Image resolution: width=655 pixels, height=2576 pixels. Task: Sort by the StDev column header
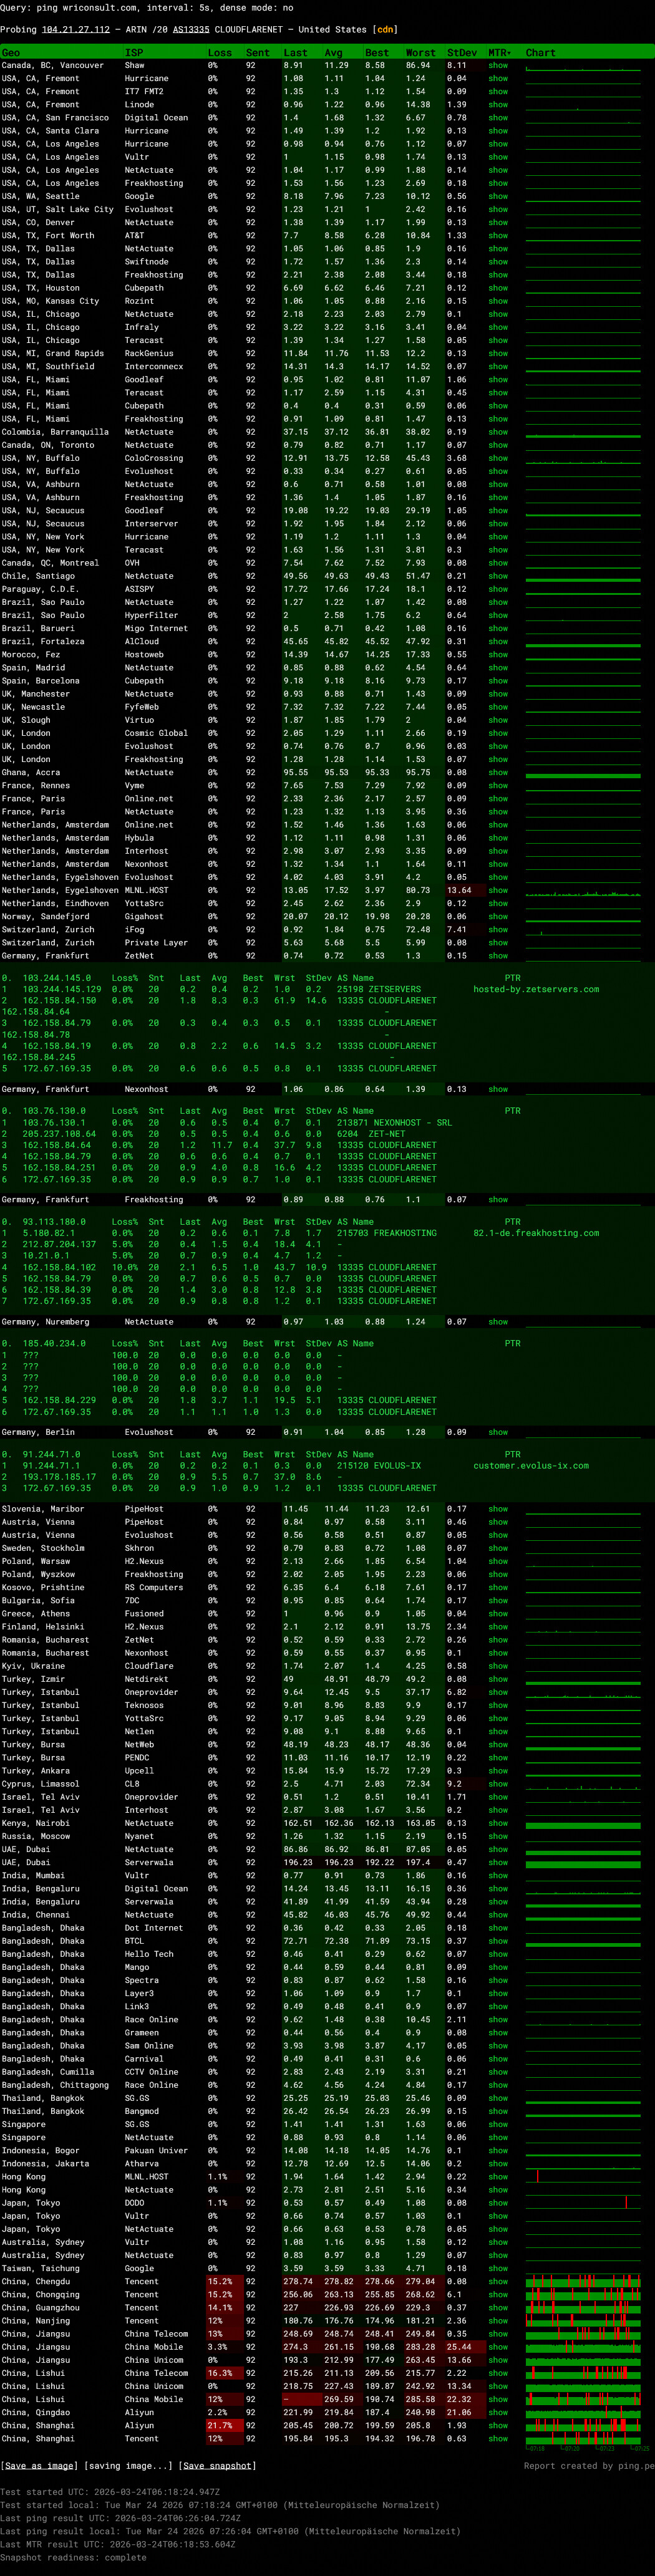[x=461, y=53]
